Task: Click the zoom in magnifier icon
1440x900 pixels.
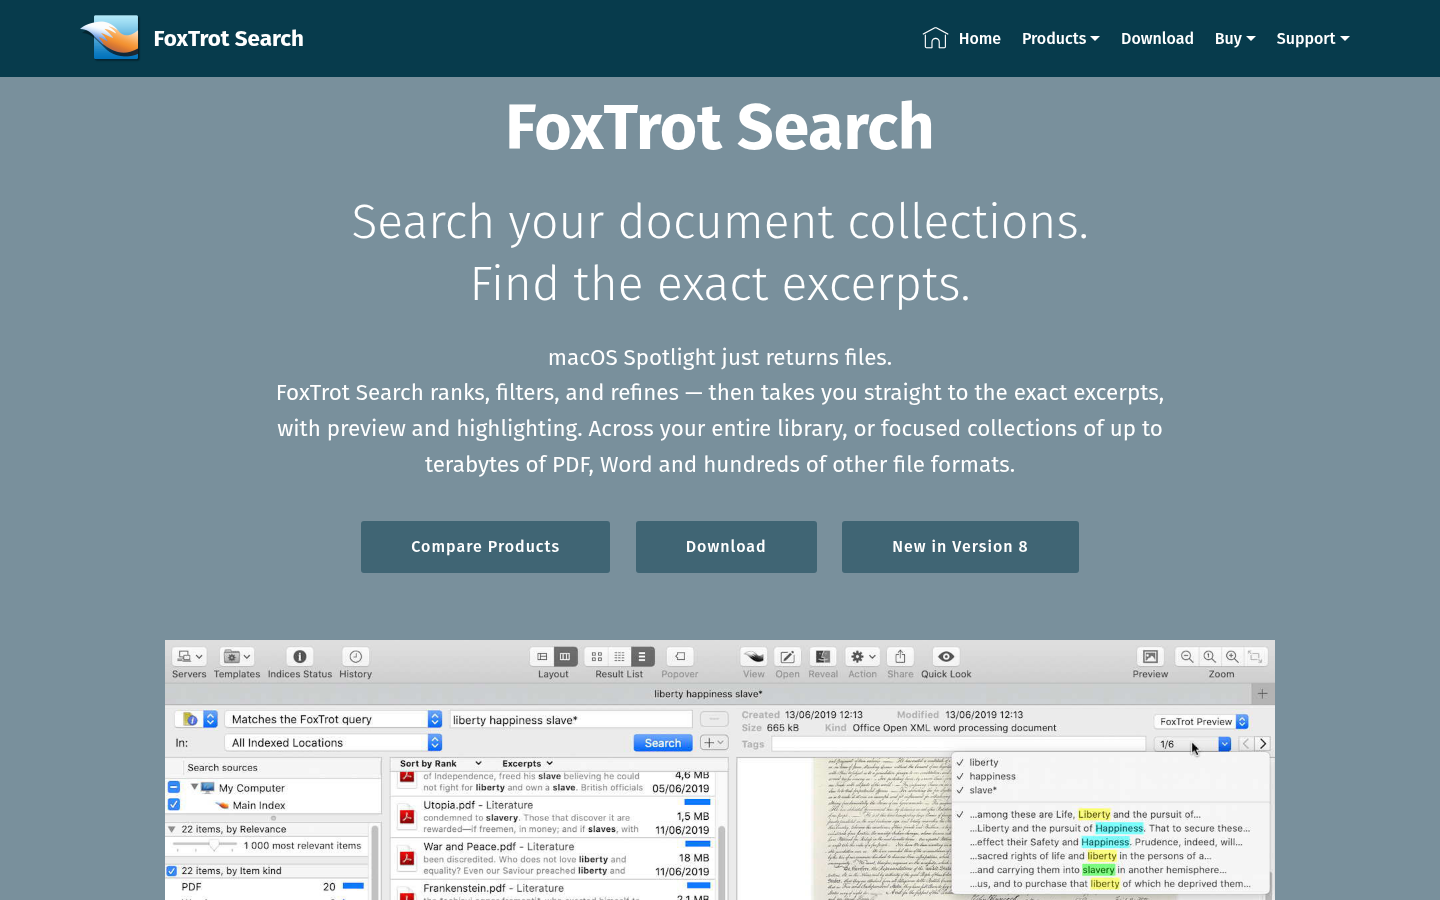Action: [x=1232, y=657]
